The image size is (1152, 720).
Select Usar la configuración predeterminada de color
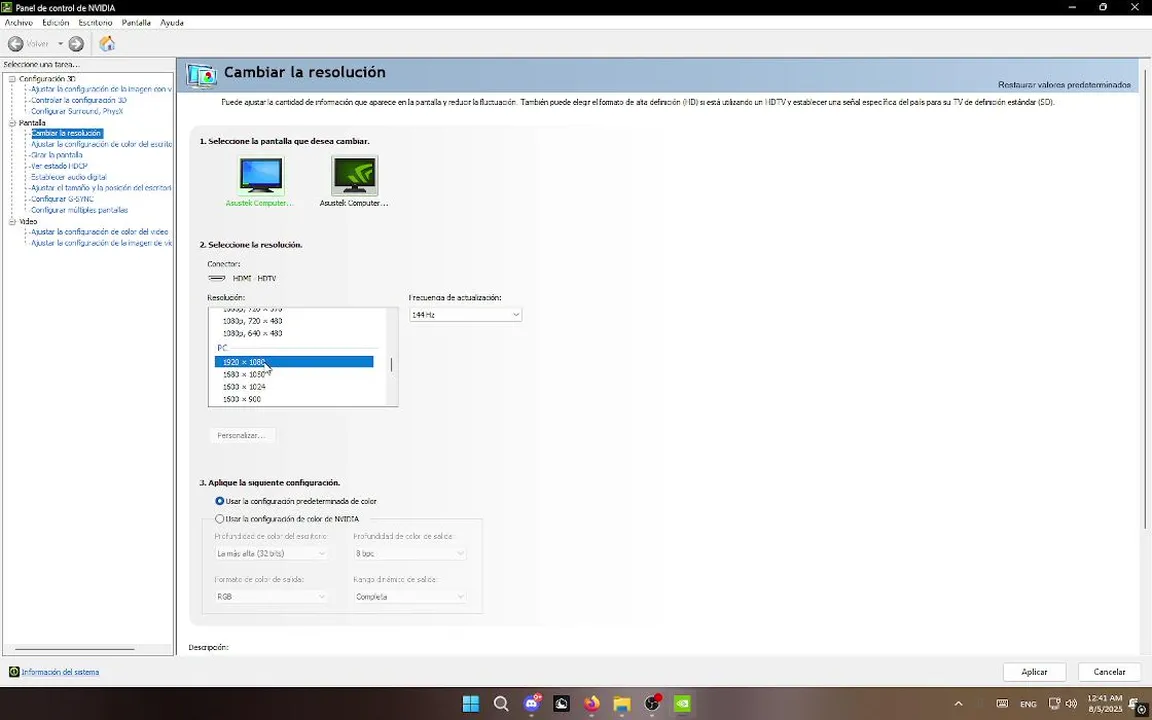(220, 501)
